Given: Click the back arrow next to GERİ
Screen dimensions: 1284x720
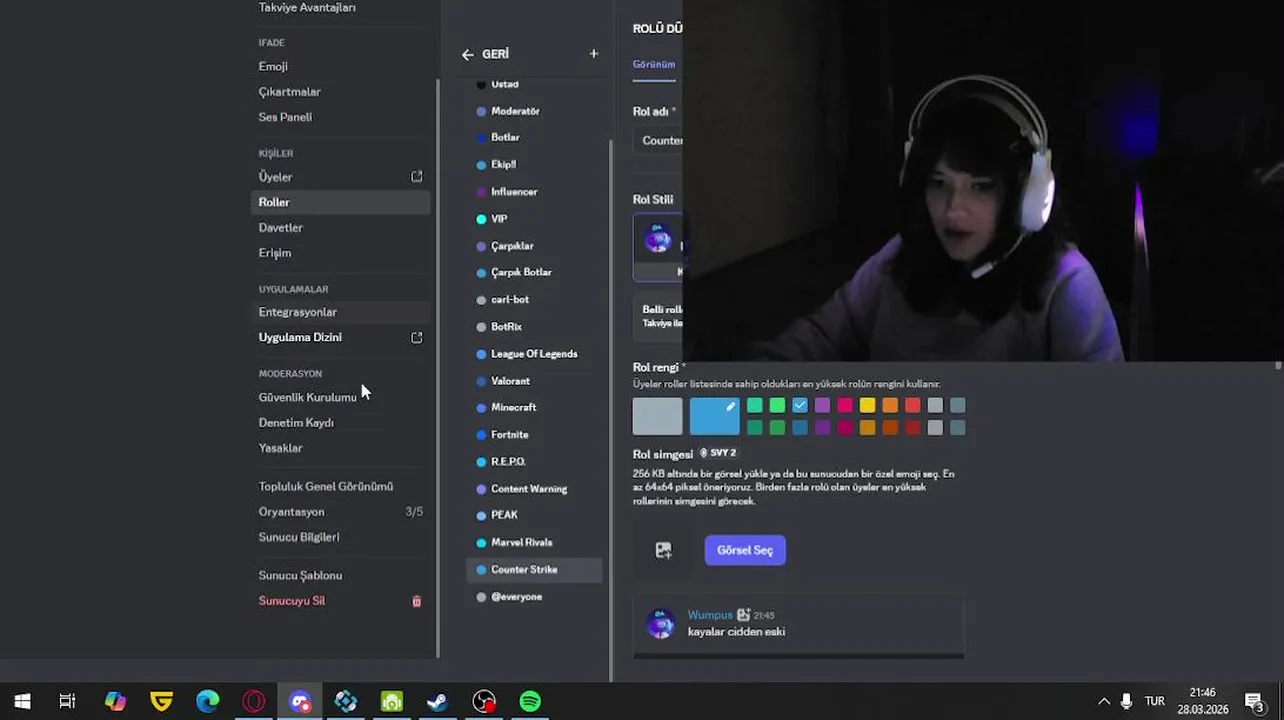Looking at the screenshot, I should (x=468, y=55).
